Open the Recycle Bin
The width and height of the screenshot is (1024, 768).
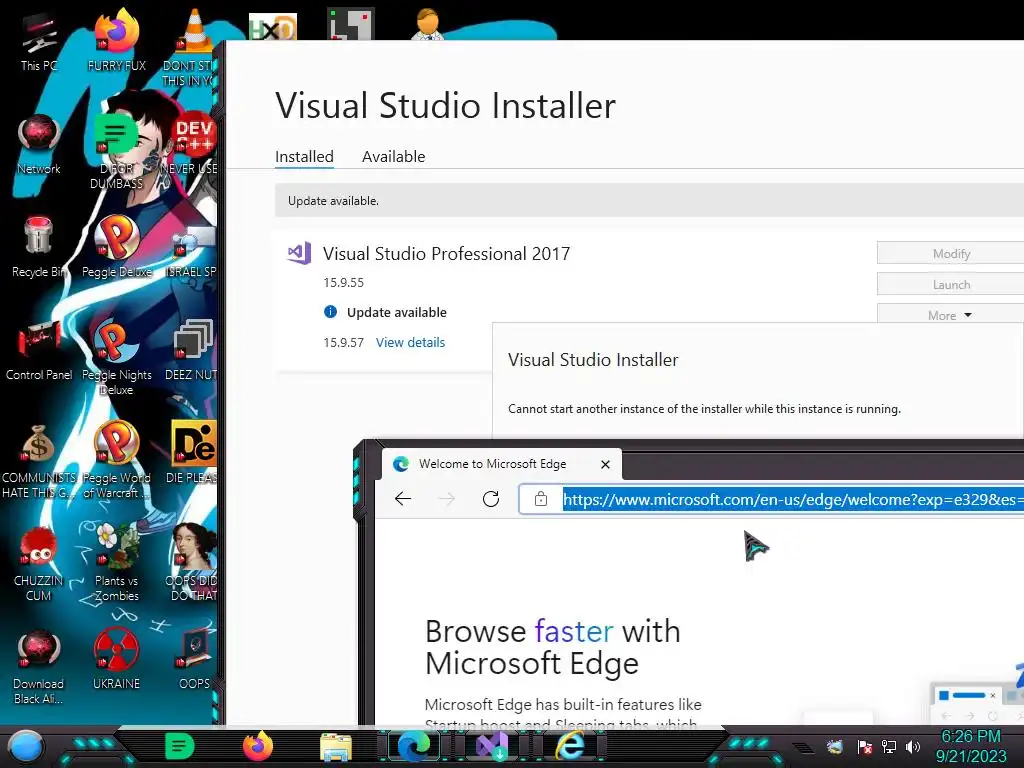click(x=39, y=247)
